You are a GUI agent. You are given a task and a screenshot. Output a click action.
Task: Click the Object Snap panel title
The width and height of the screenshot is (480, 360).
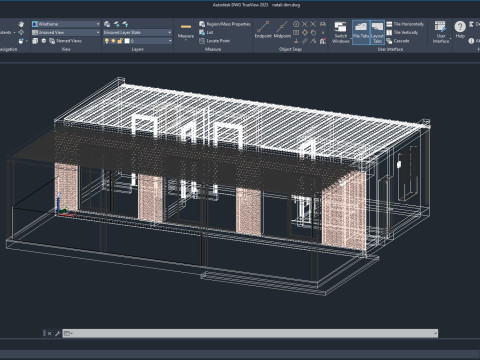[290, 49]
